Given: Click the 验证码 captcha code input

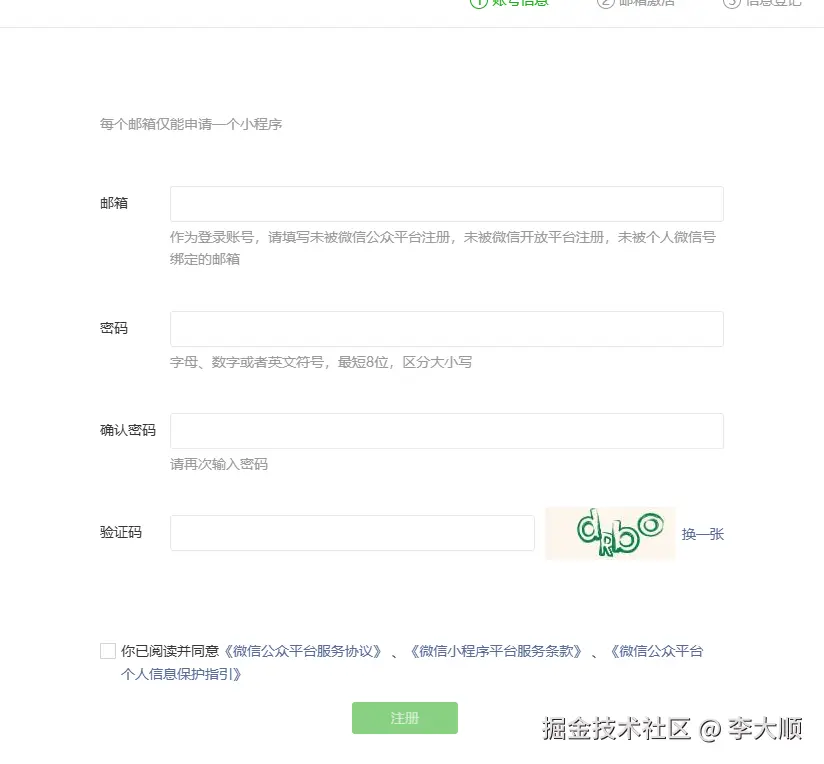Looking at the screenshot, I should tap(352, 533).
